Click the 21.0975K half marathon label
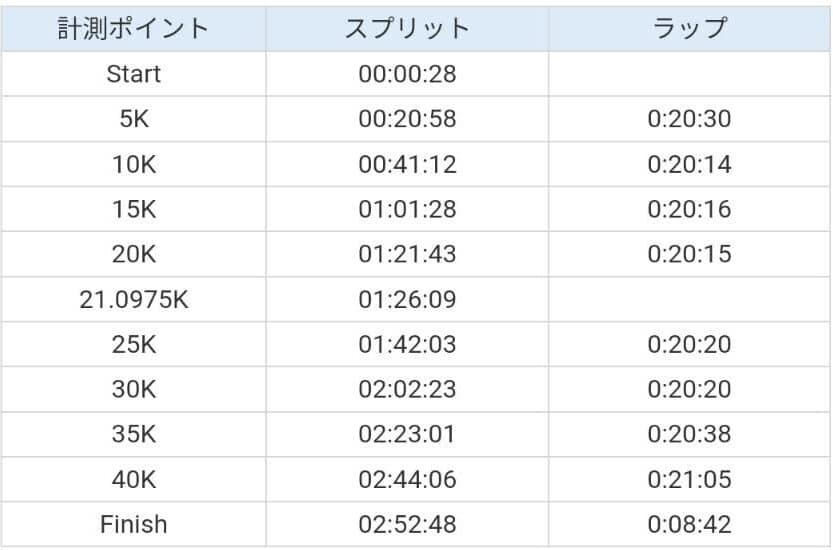Screen dimensions: 833x550 [134, 299]
